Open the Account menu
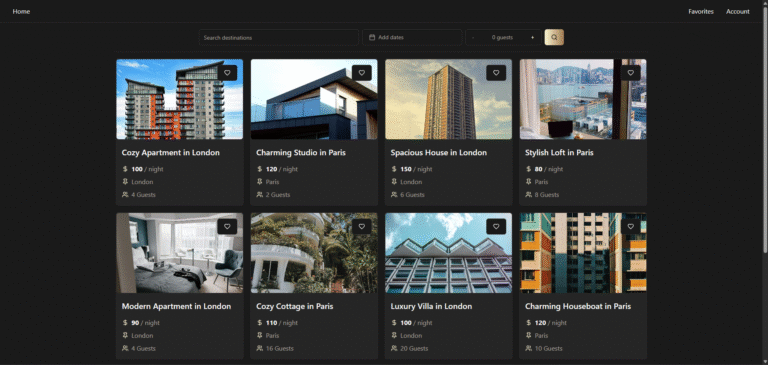Image resolution: width=768 pixels, height=365 pixels. pos(738,11)
